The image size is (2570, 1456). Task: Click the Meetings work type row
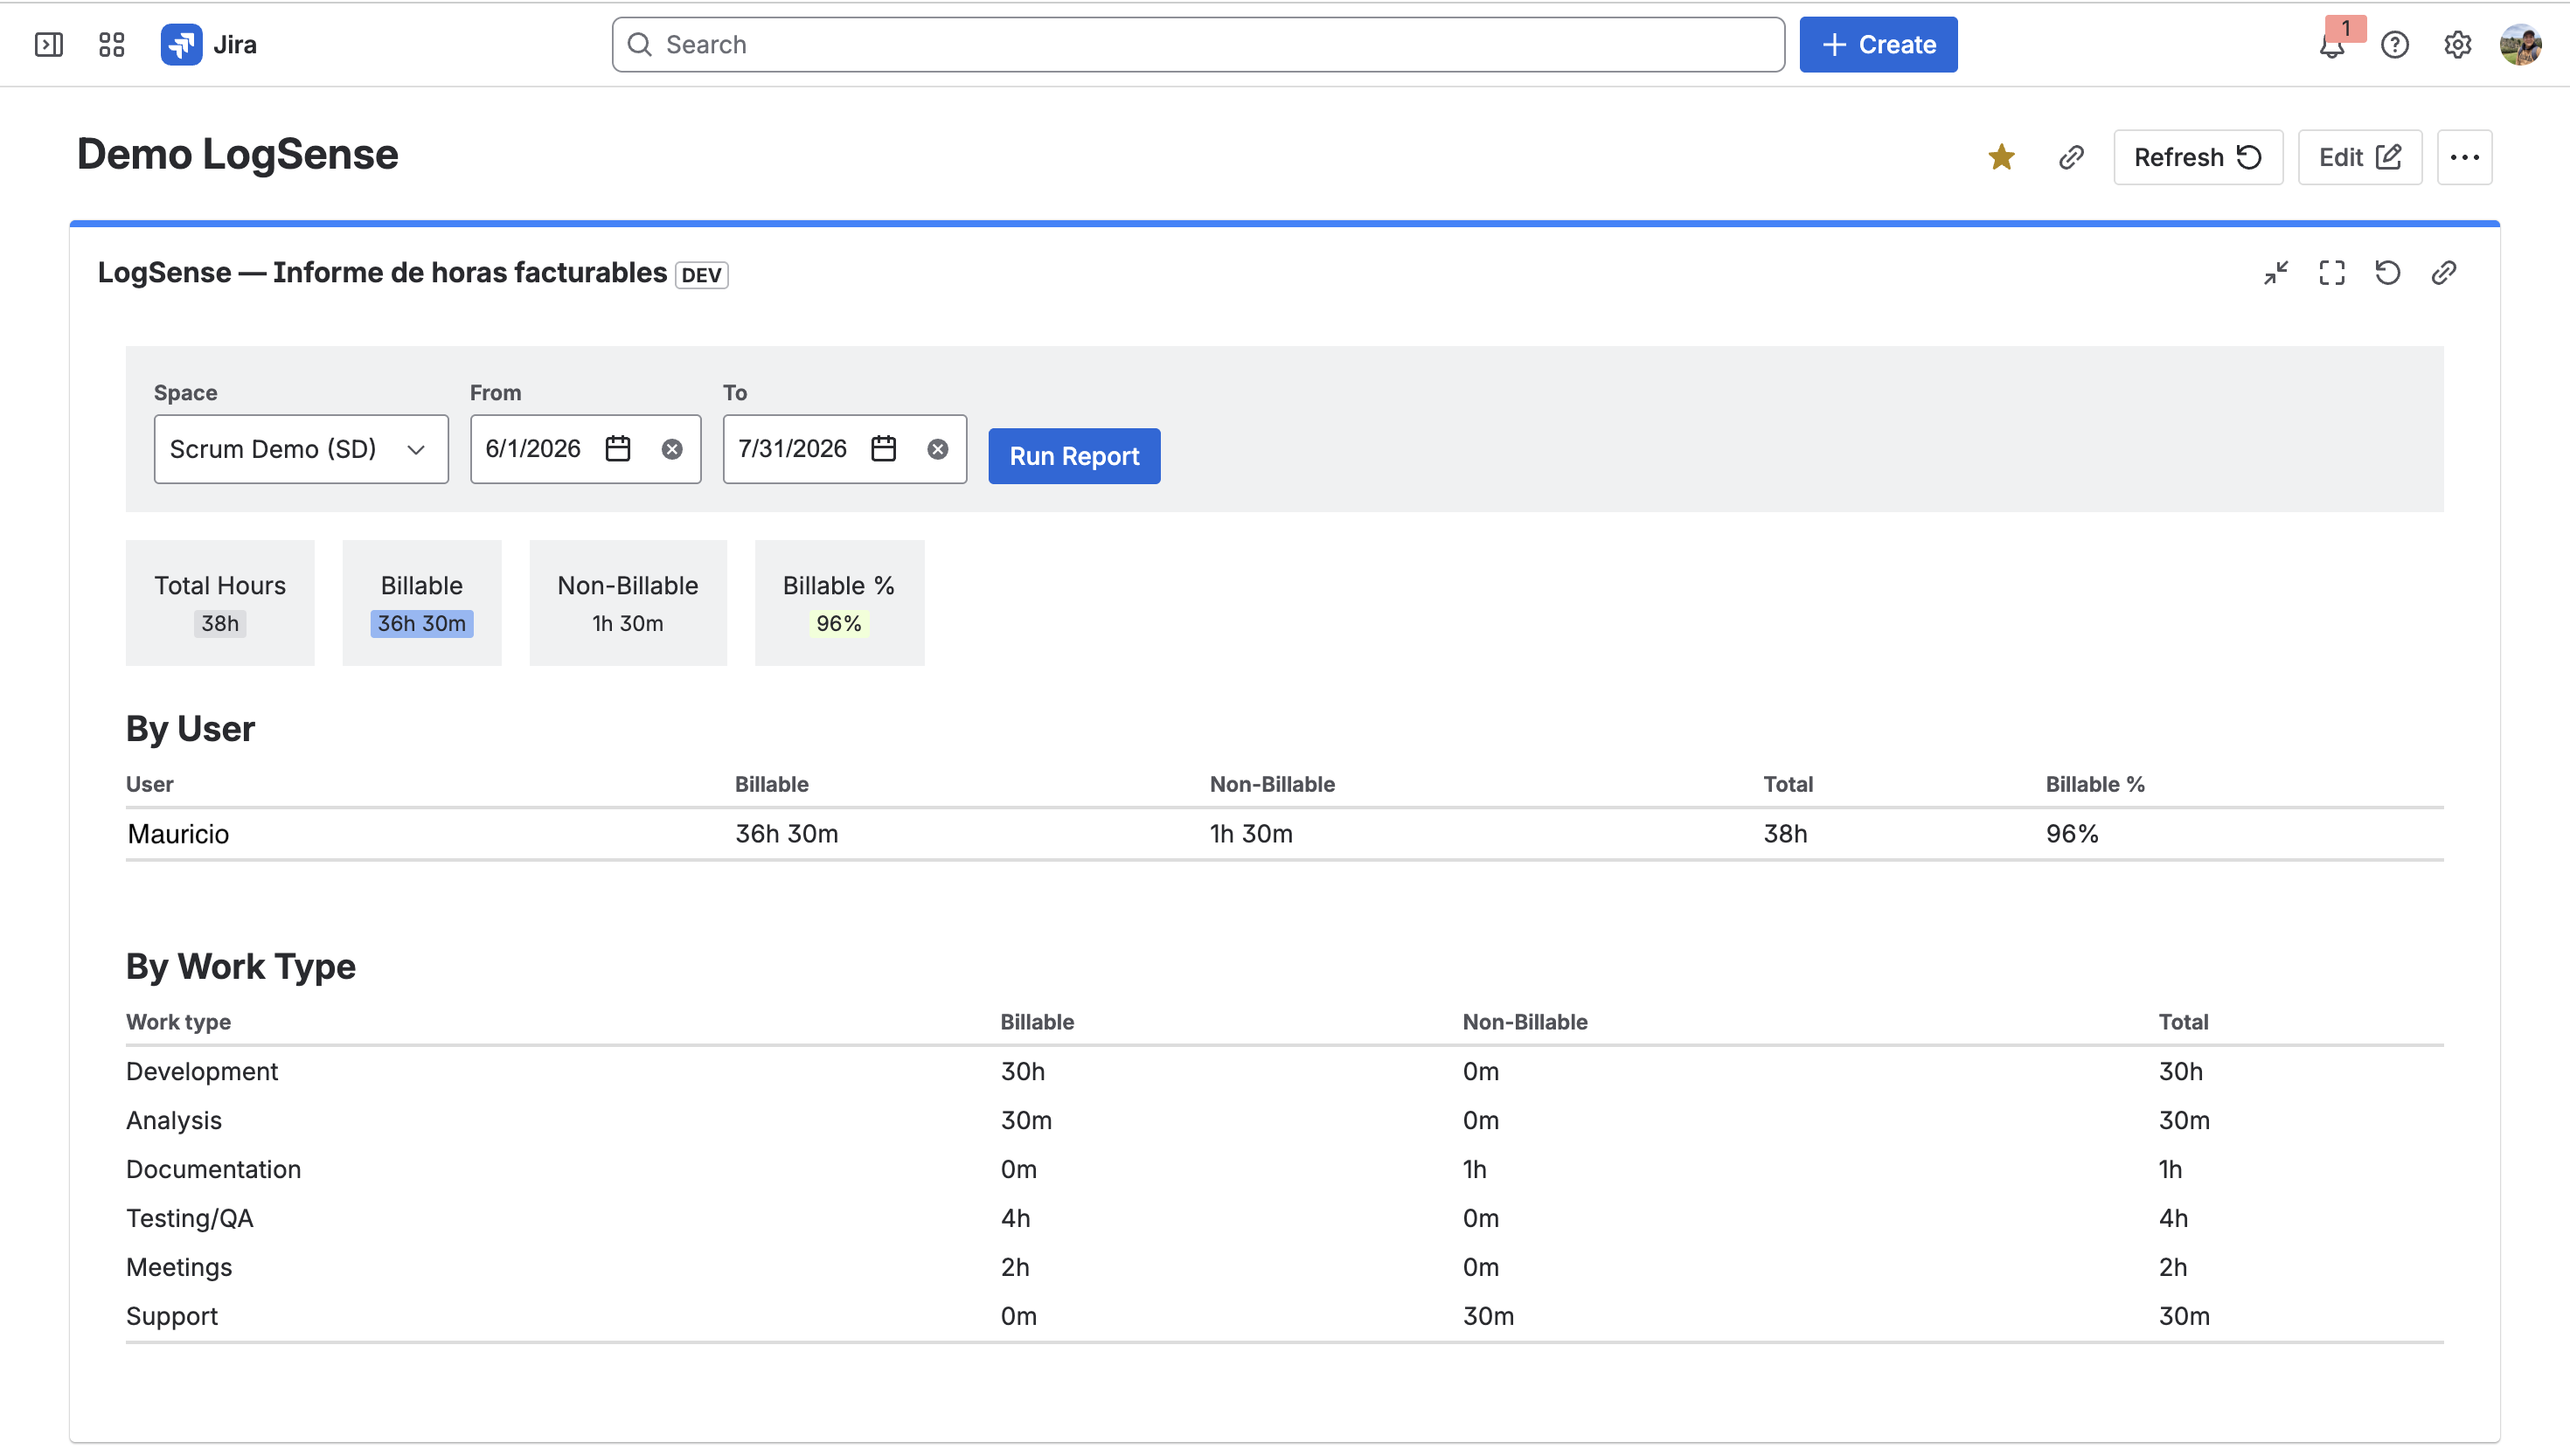click(1284, 1267)
